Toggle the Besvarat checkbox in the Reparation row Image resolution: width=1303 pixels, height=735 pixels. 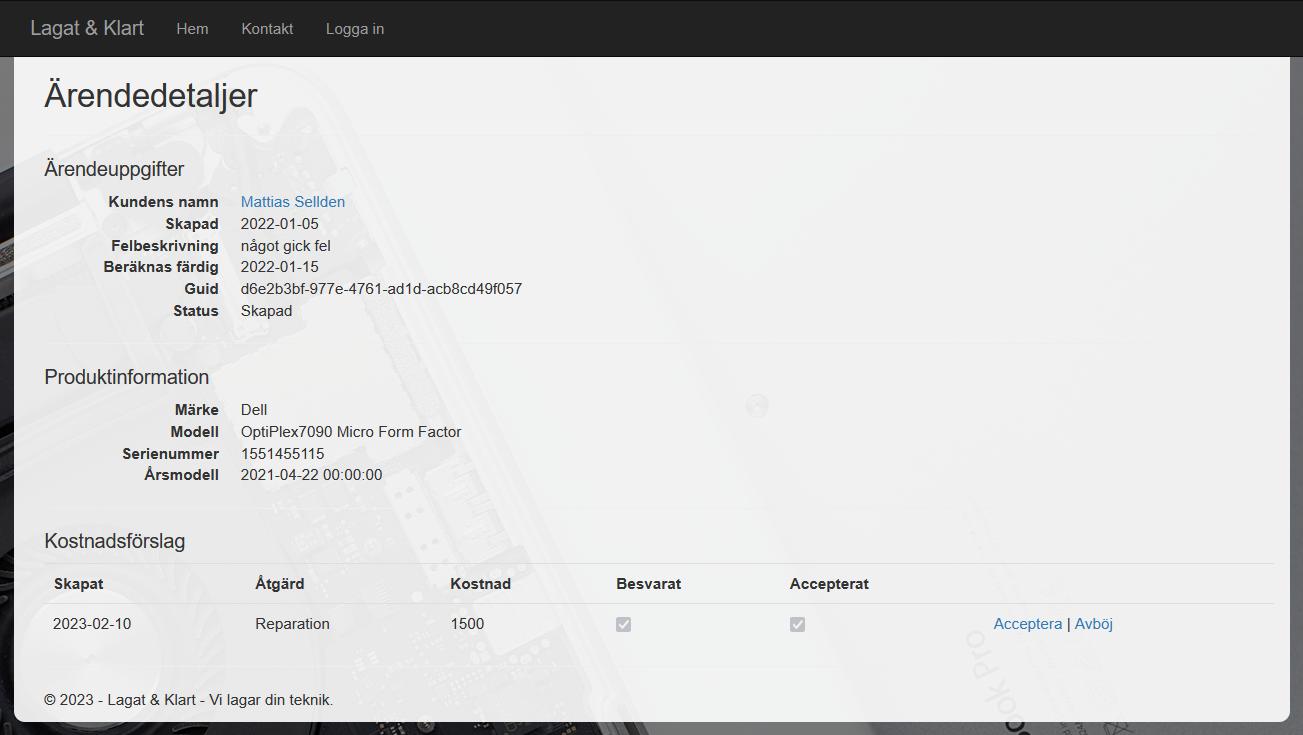point(623,624)
